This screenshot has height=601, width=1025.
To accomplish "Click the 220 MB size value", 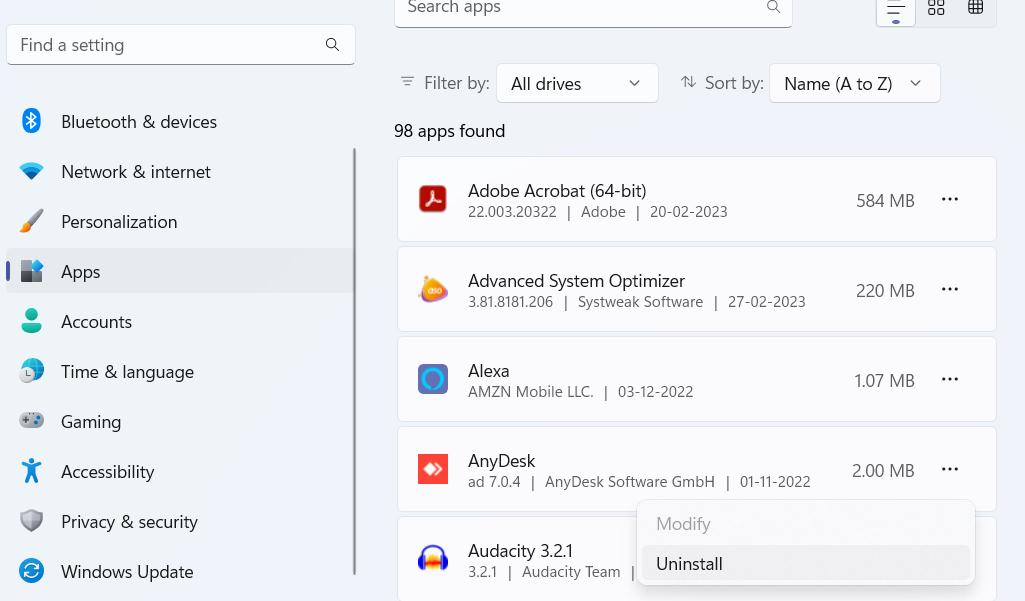I will (x=885, y=291).
